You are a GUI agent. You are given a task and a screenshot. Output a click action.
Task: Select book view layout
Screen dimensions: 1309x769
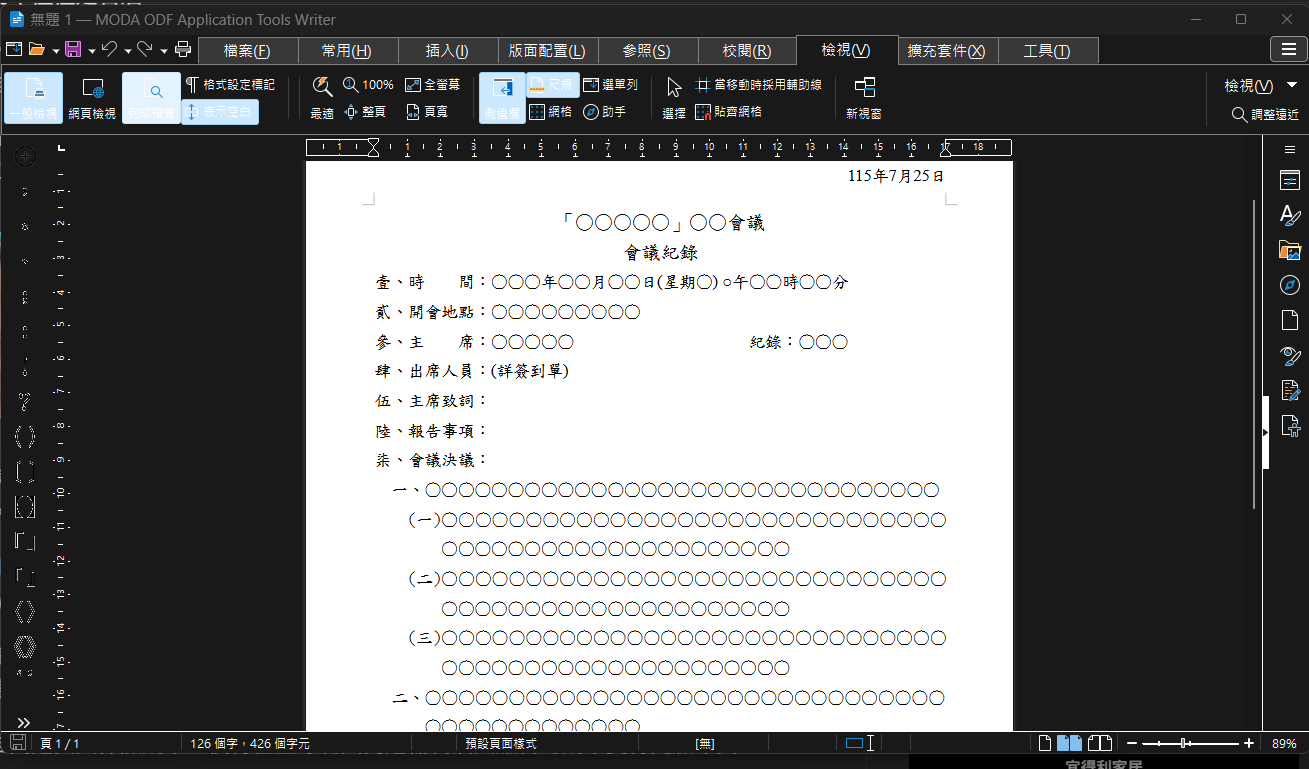click(x=1100, y=743)
